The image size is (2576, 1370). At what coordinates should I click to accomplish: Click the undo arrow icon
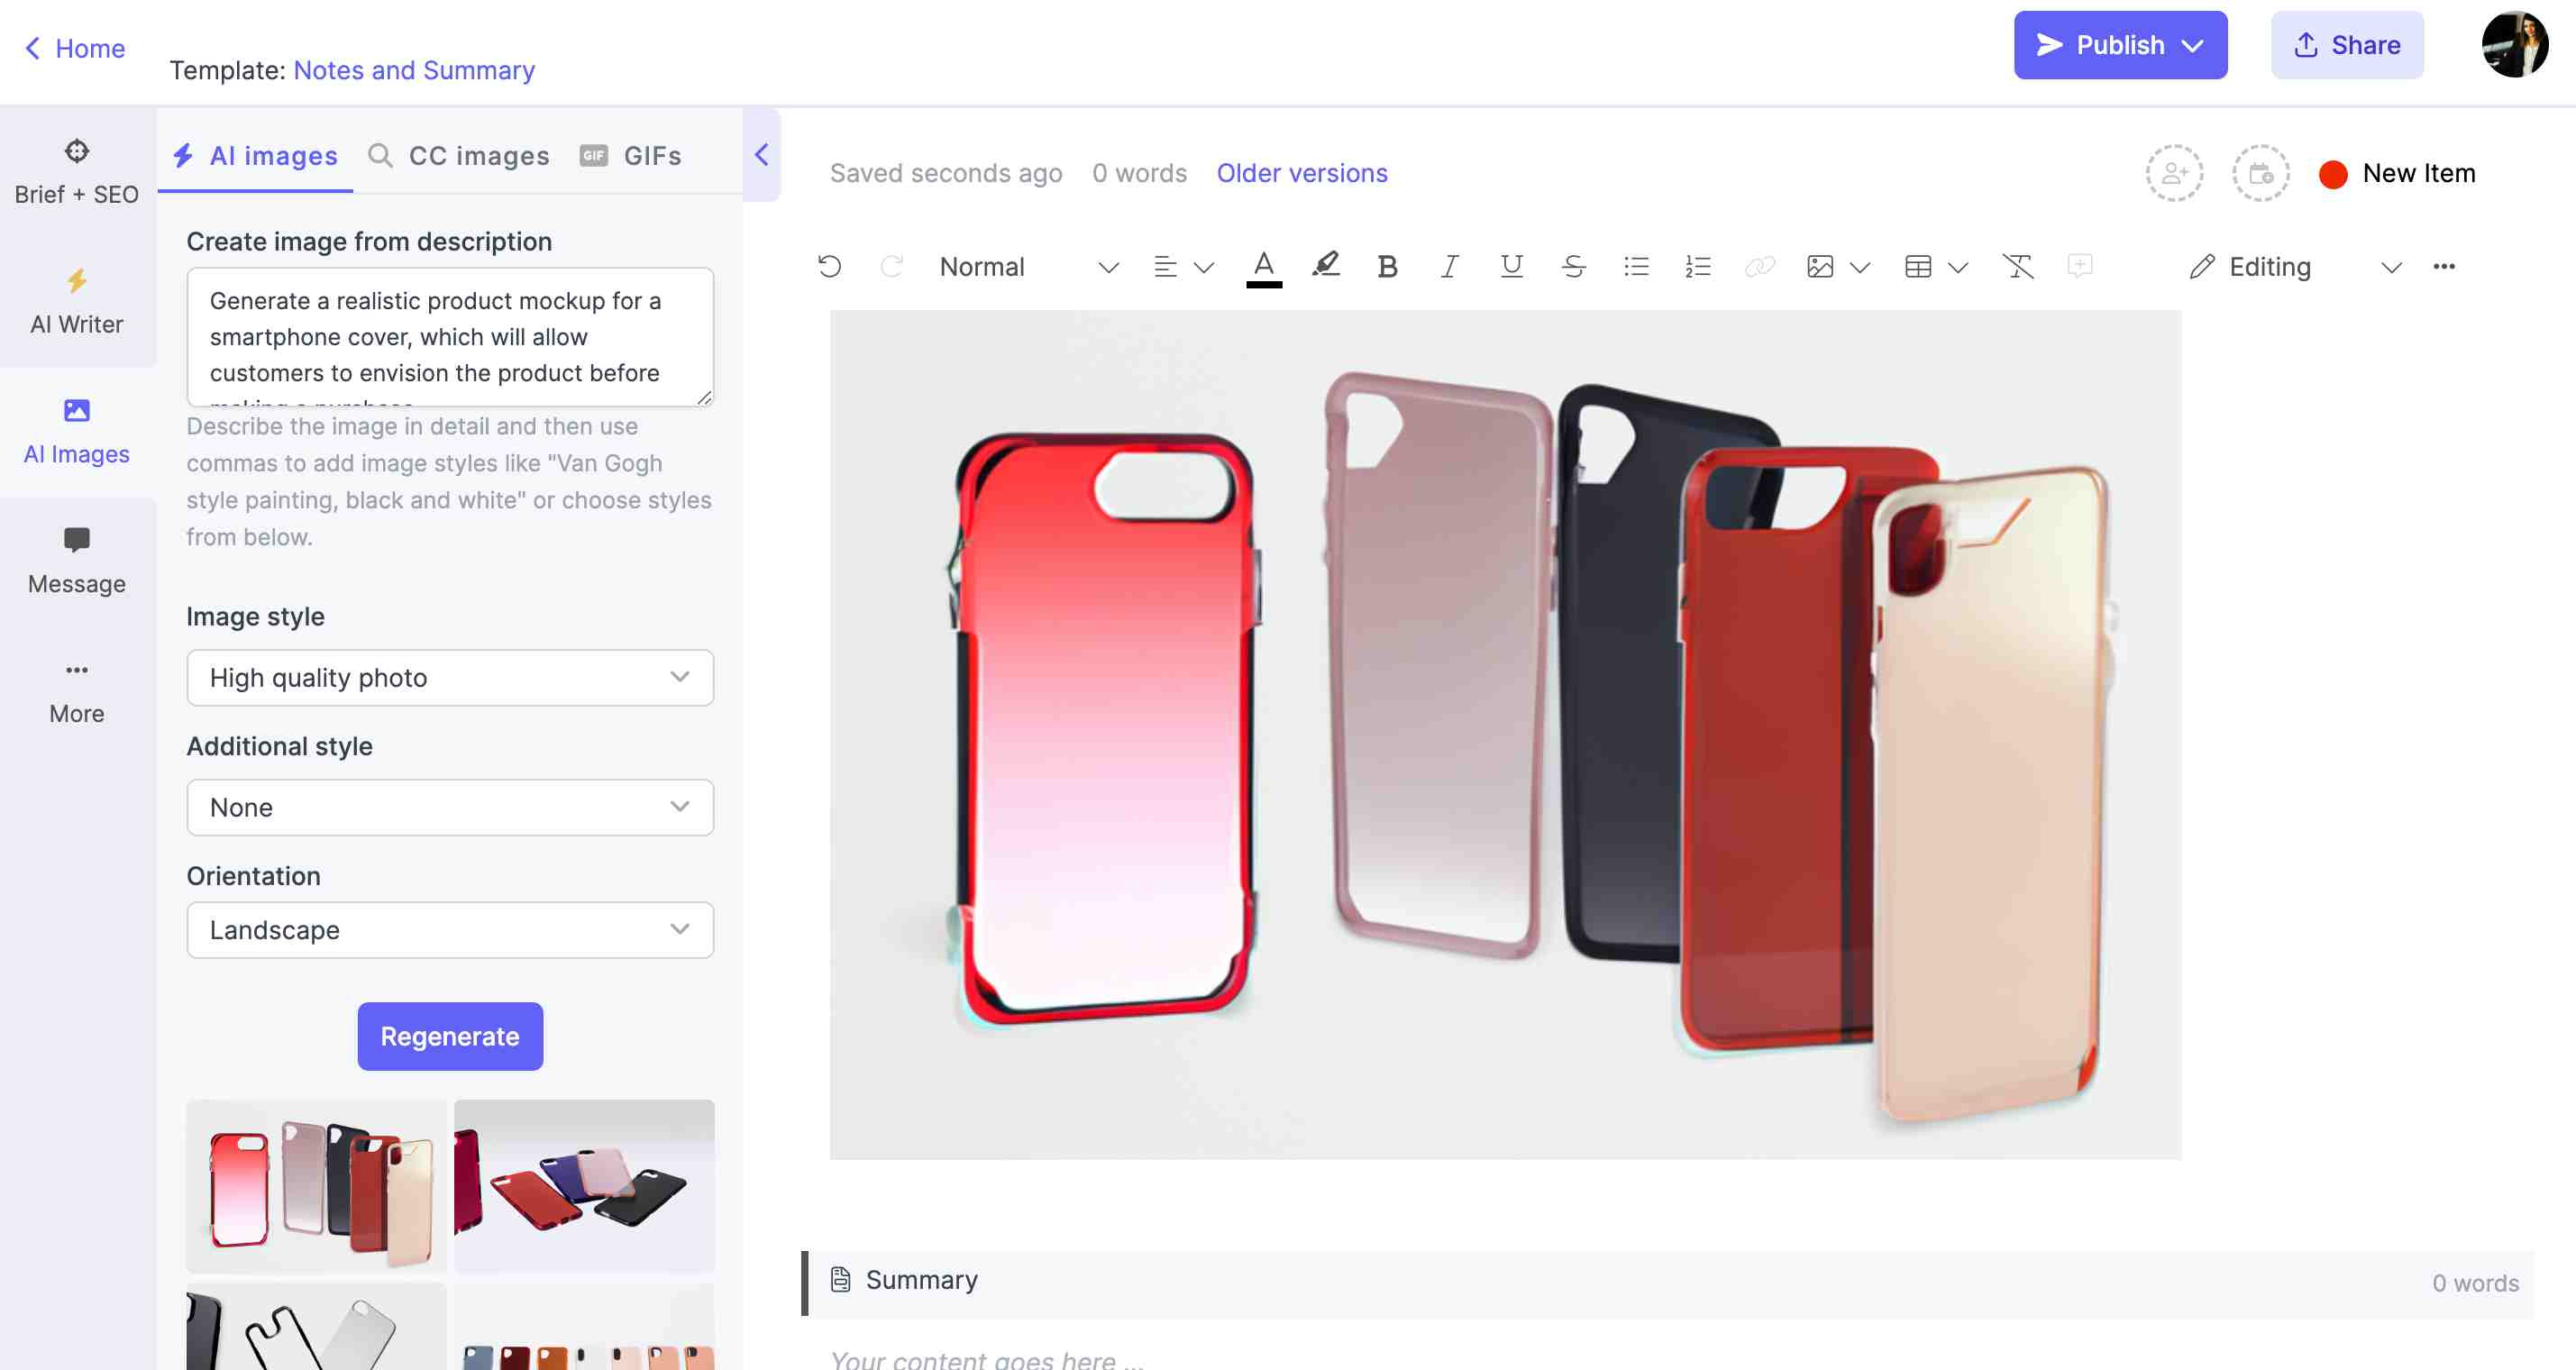coord(830,266)
